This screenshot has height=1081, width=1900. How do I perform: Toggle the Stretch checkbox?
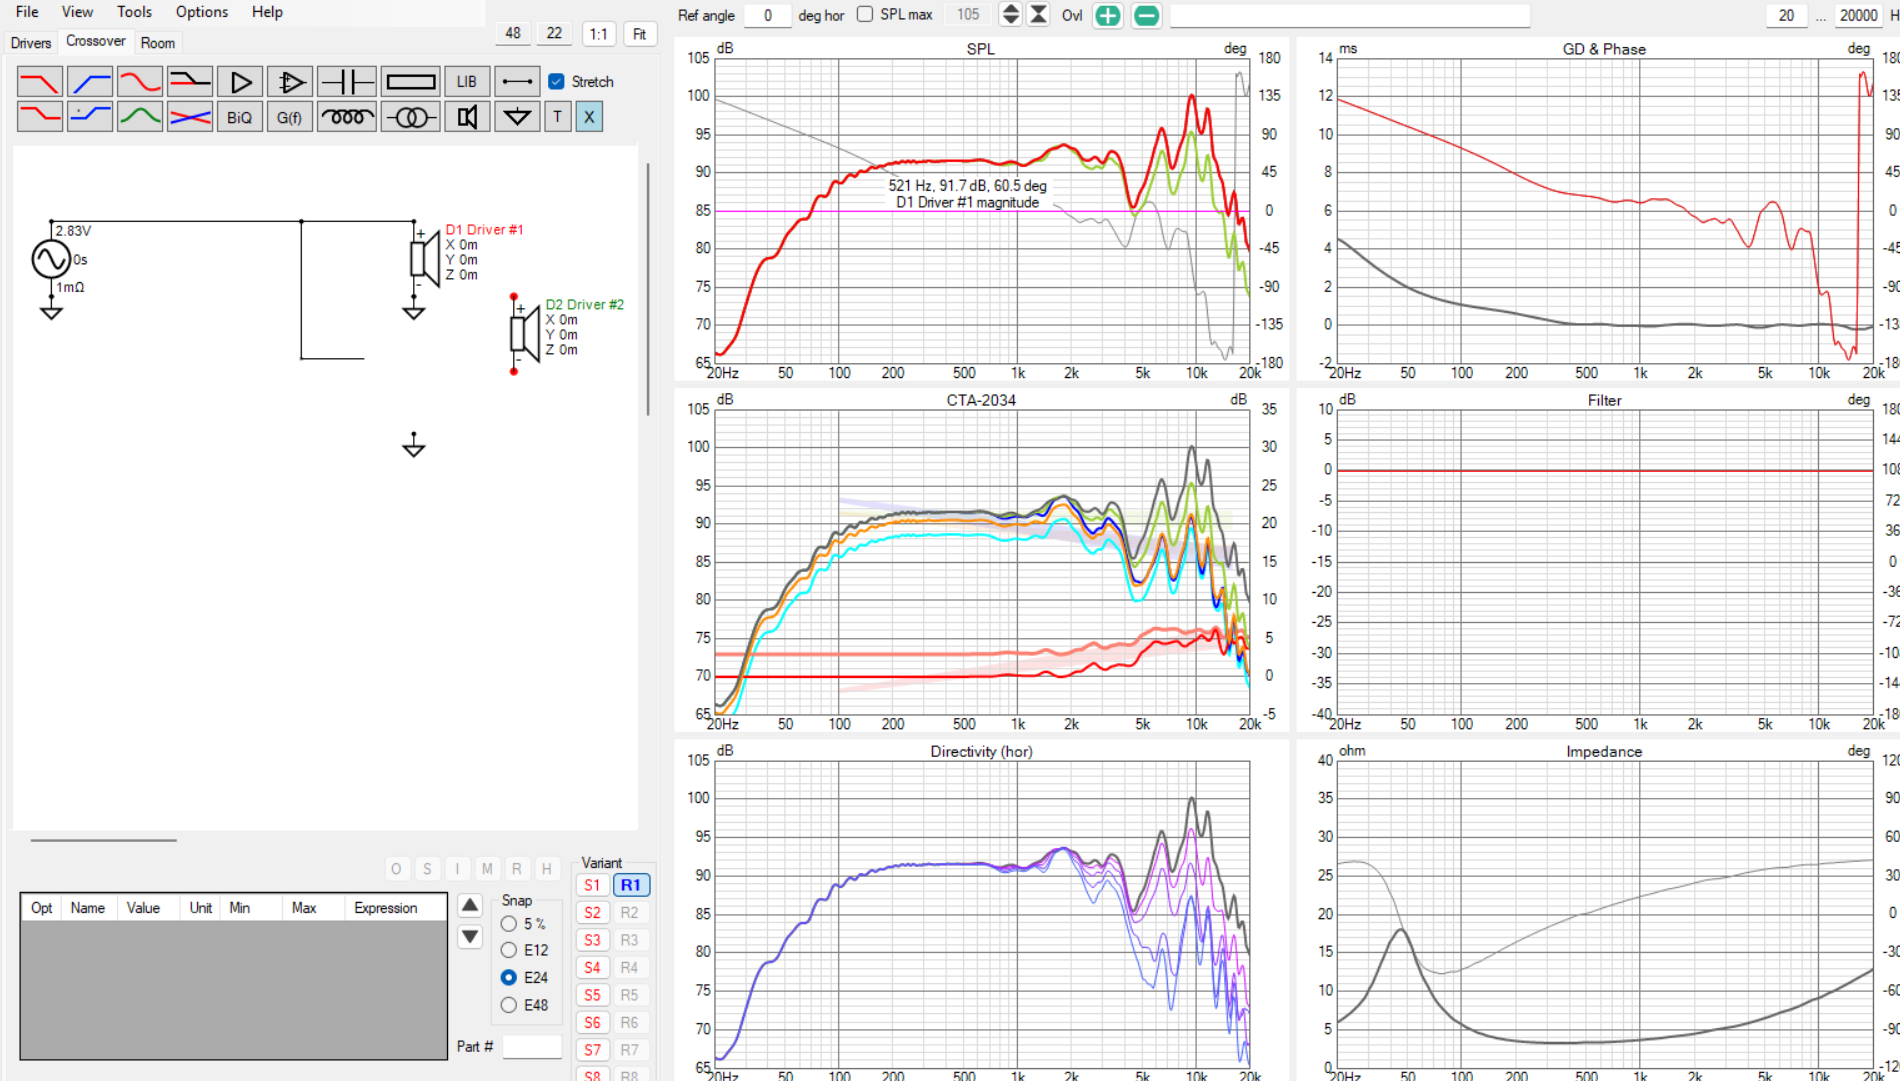(557, 82)
